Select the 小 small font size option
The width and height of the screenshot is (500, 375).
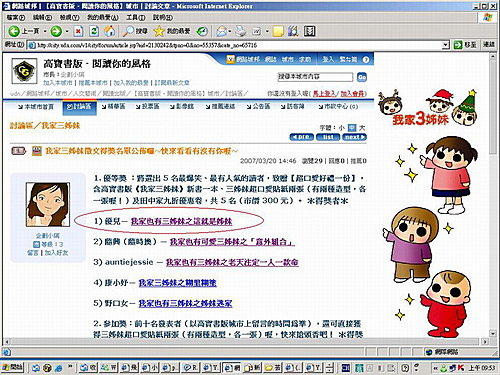click(x=342, y=128)
